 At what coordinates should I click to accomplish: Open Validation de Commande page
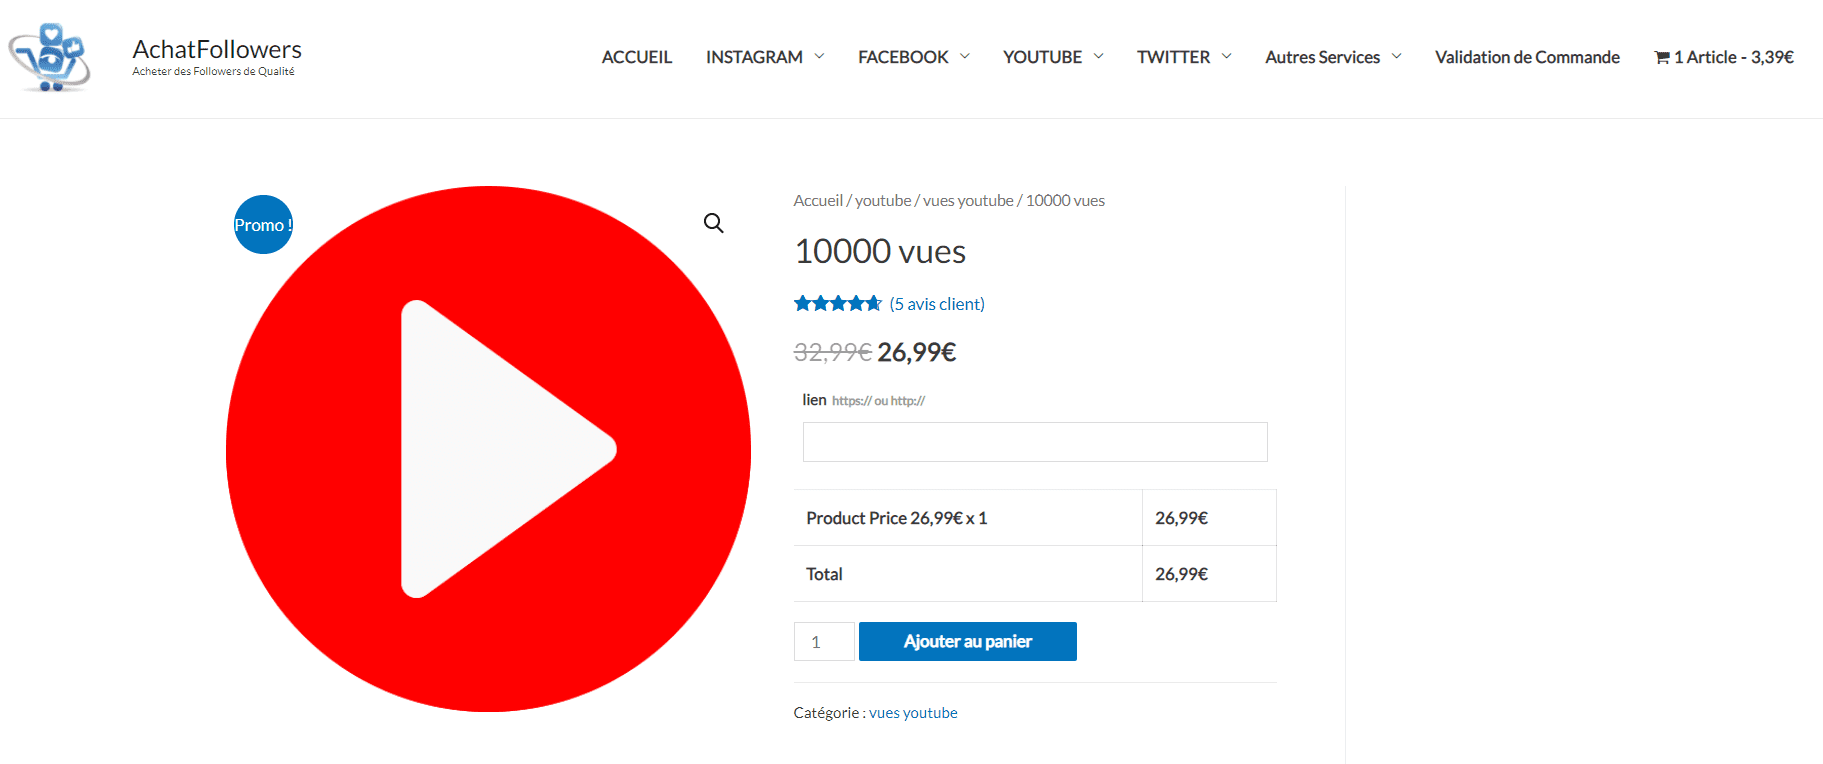(x=1527, y=57)
